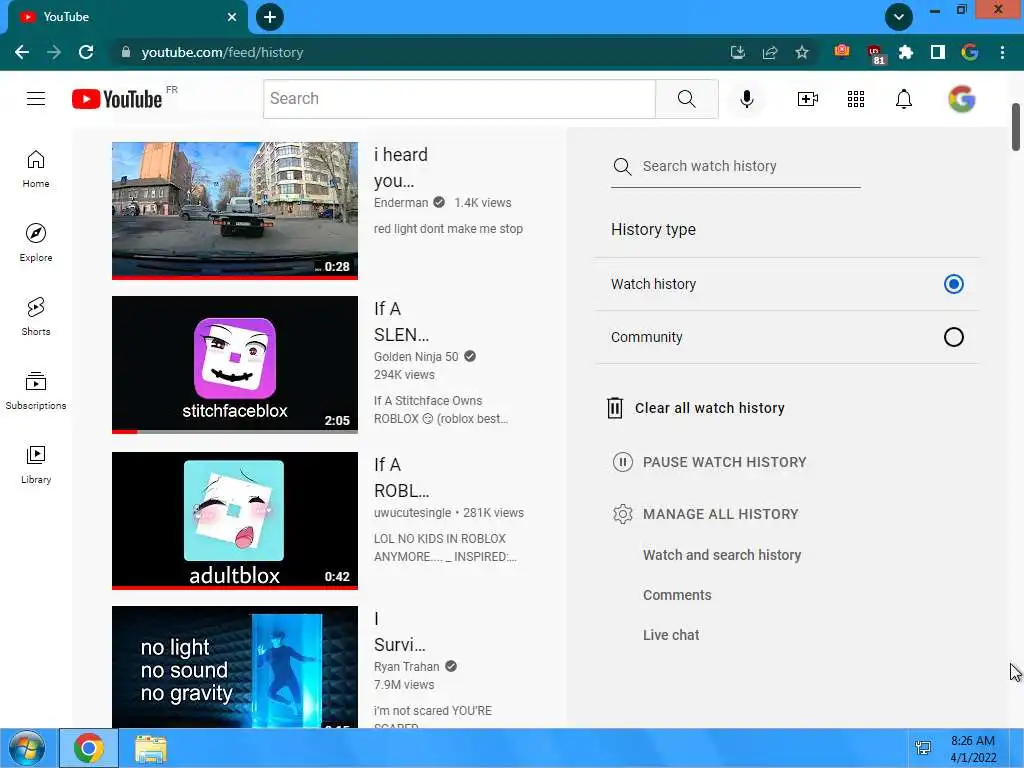The width and height of the screenshot is (1024, 768).
Task: Open Chrome extensions puzzle icon
Action: 905,52
